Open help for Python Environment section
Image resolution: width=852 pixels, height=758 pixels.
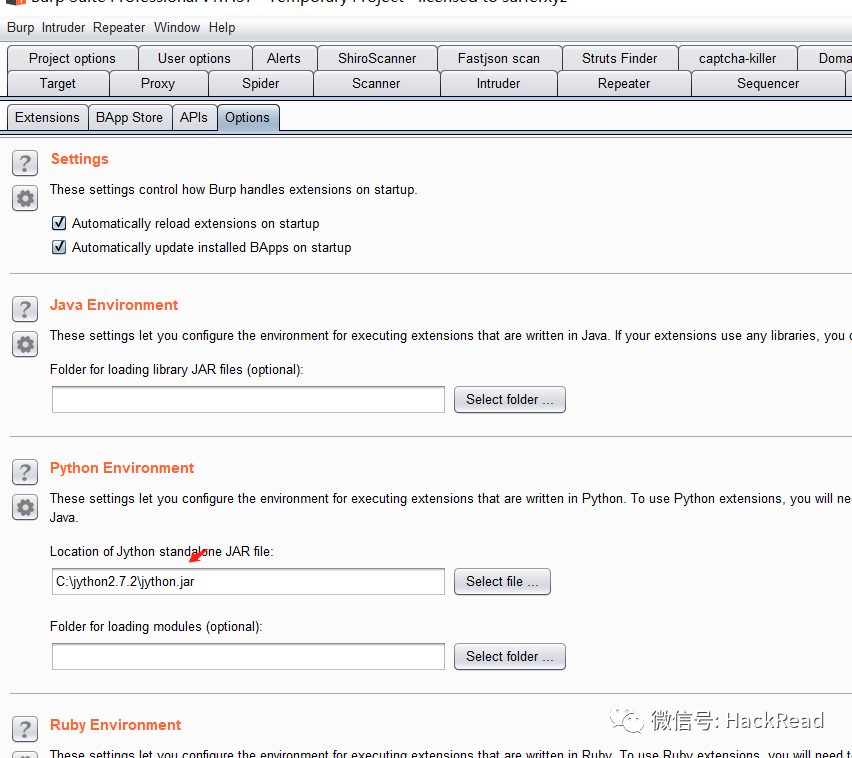pos(25,472)
